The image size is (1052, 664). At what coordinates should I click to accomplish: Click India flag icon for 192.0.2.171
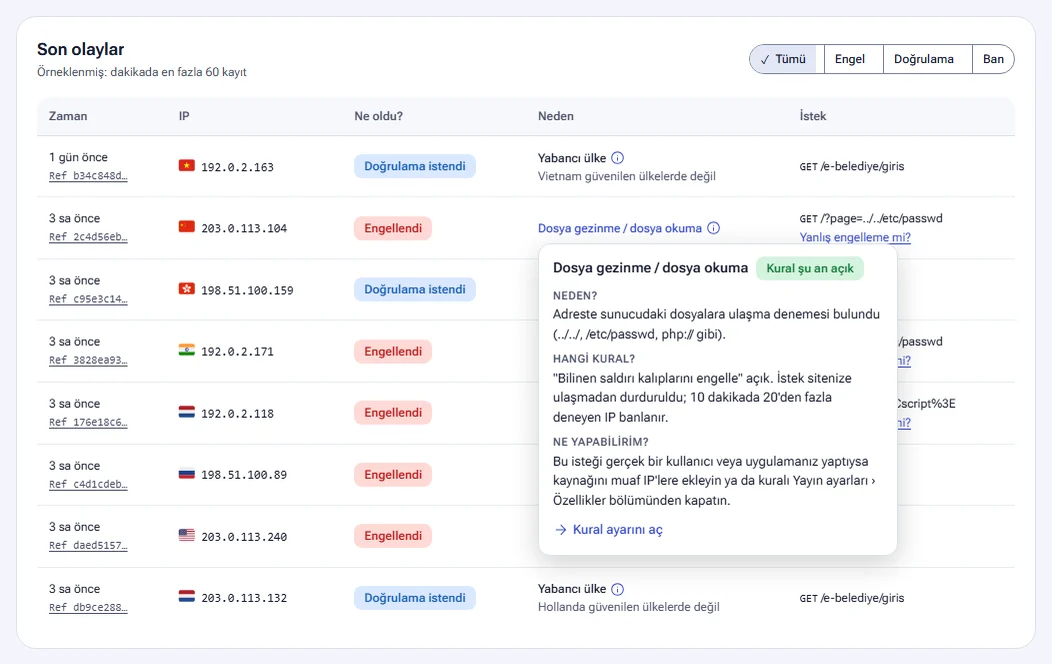click(187, 350)
